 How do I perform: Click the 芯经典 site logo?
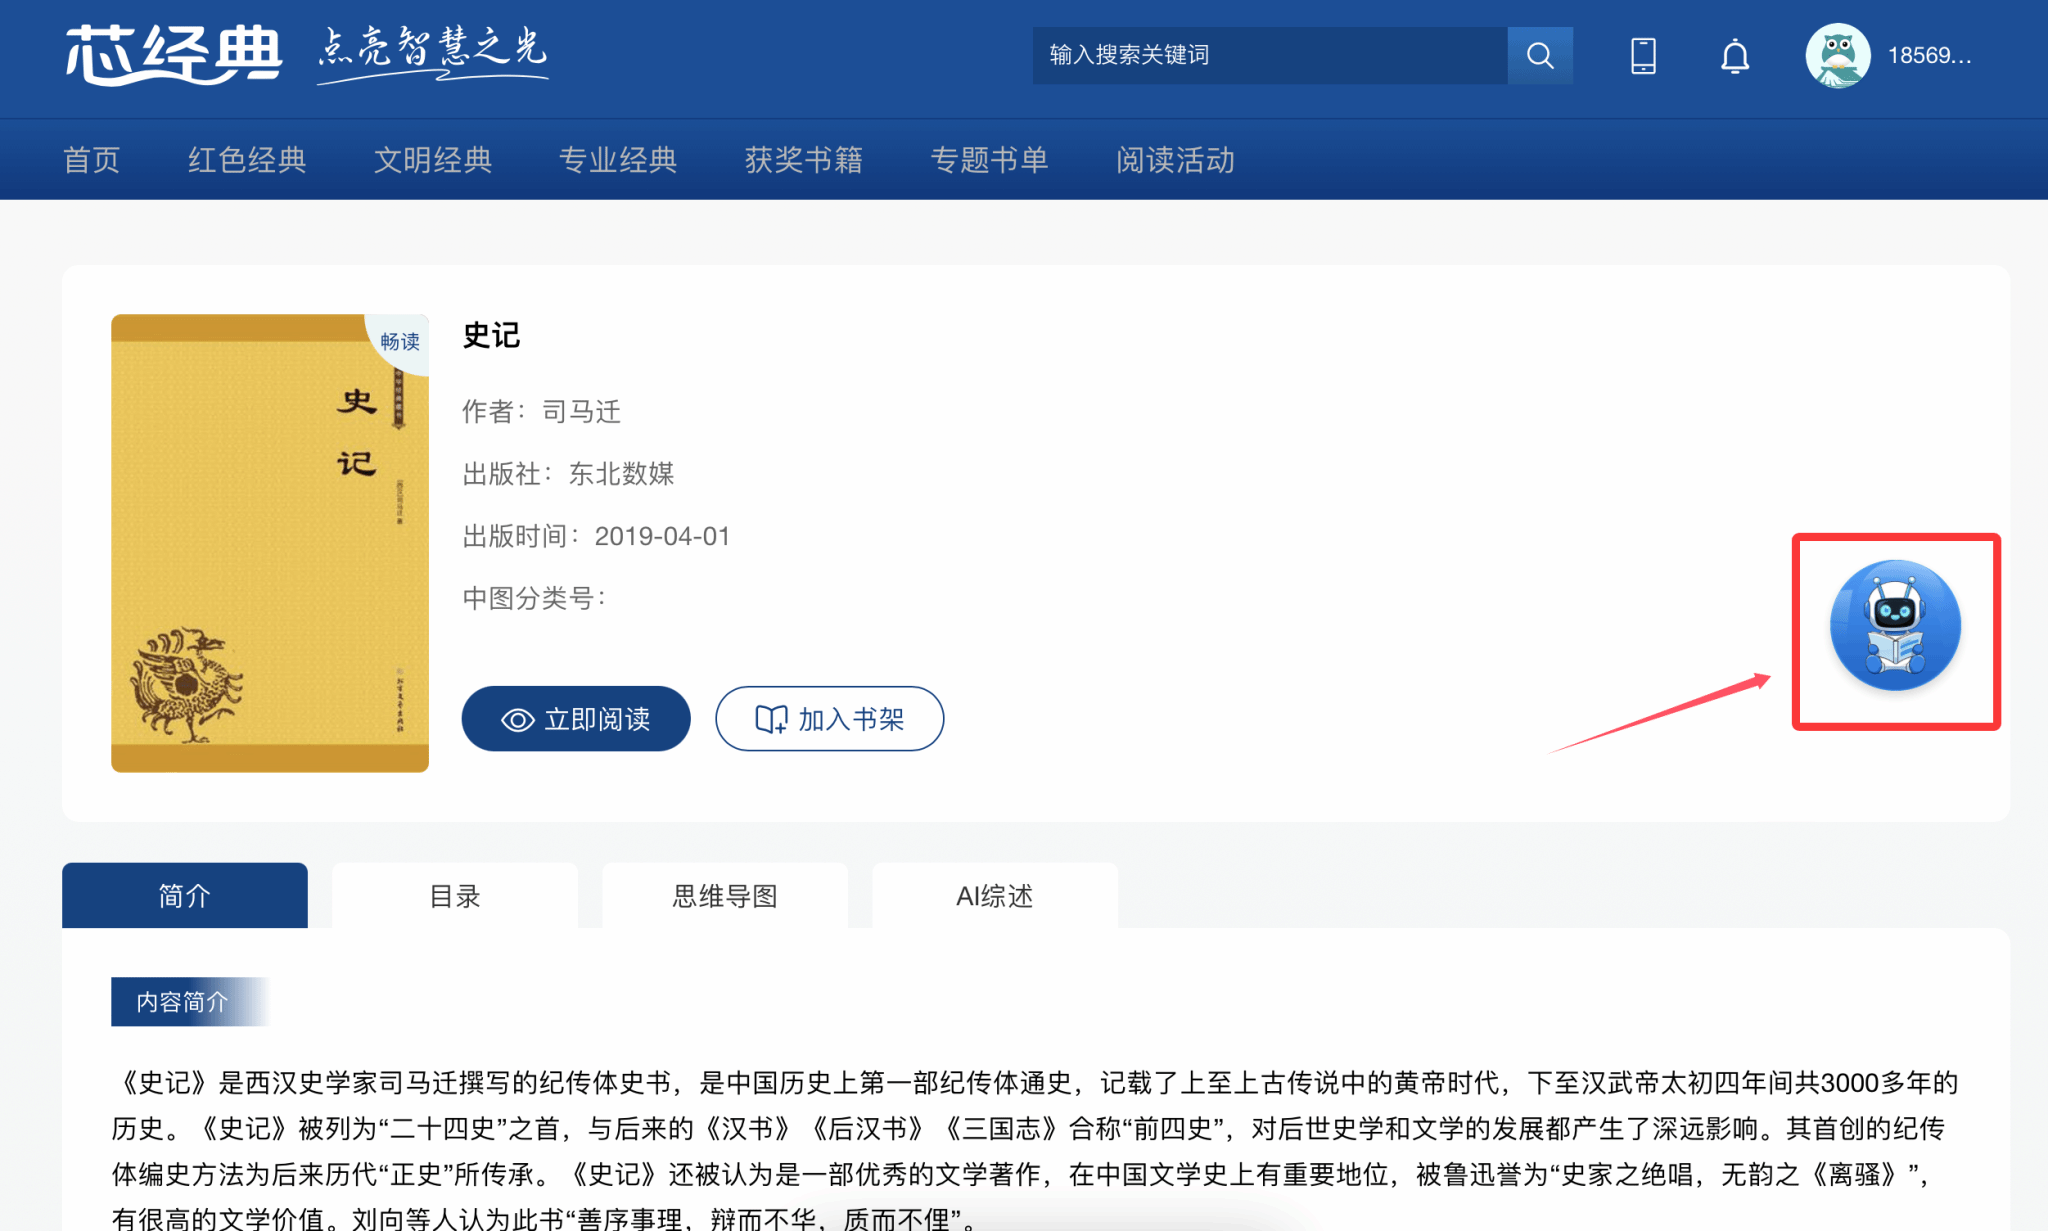(x=173, y=54)
